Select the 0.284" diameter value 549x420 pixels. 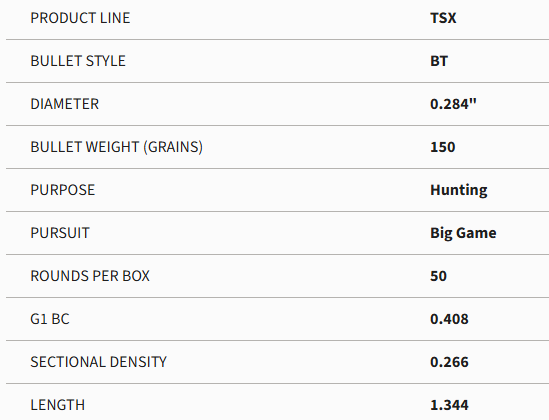pos(453,104)
